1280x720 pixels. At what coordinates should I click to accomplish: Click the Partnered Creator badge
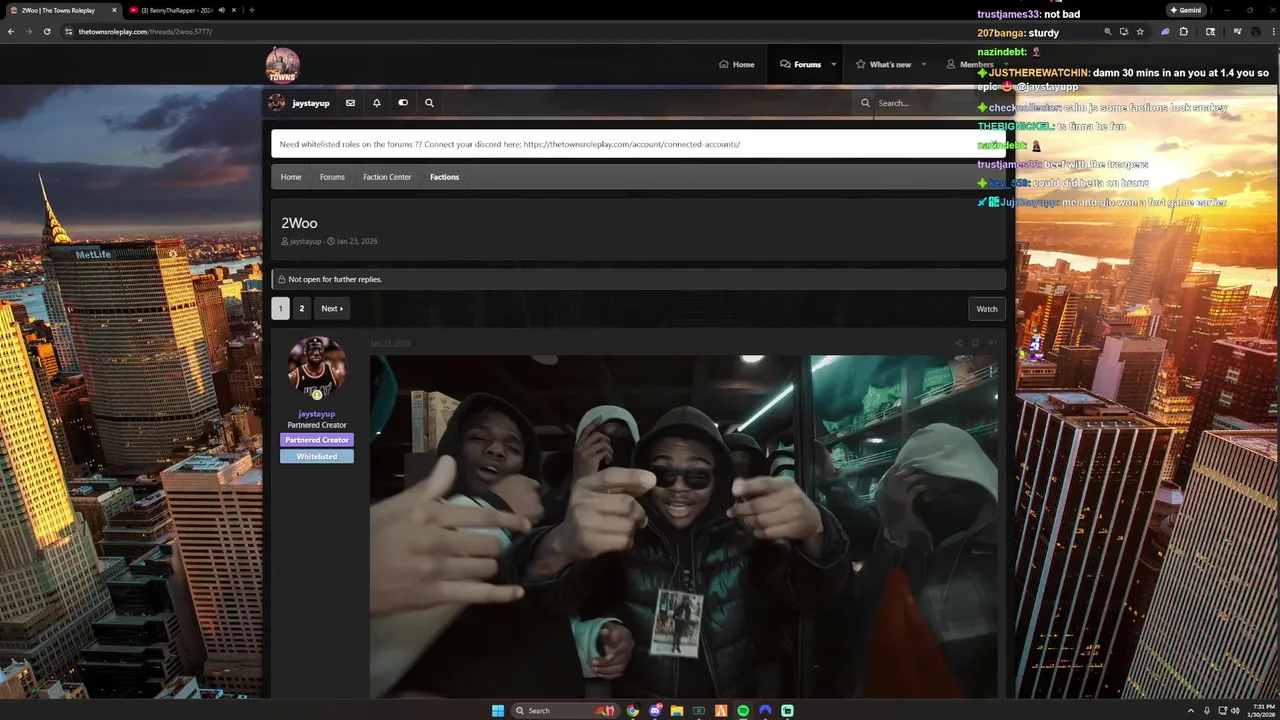(x=317, y=440)
